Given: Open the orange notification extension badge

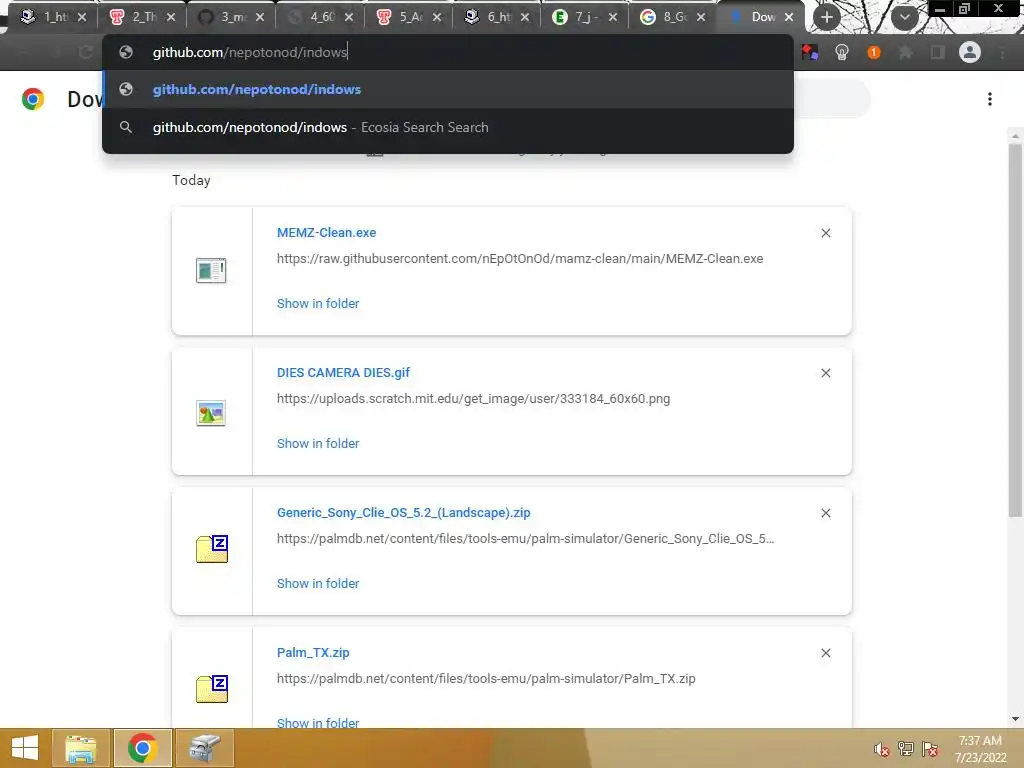Looking at the screenshot, I should pos(874,52).
